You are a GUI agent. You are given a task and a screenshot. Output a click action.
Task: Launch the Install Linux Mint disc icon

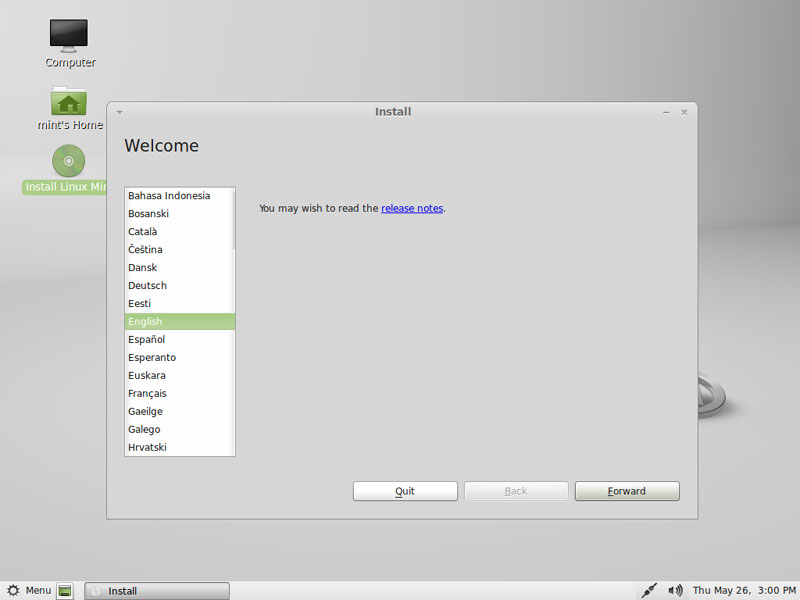point(68,161)
